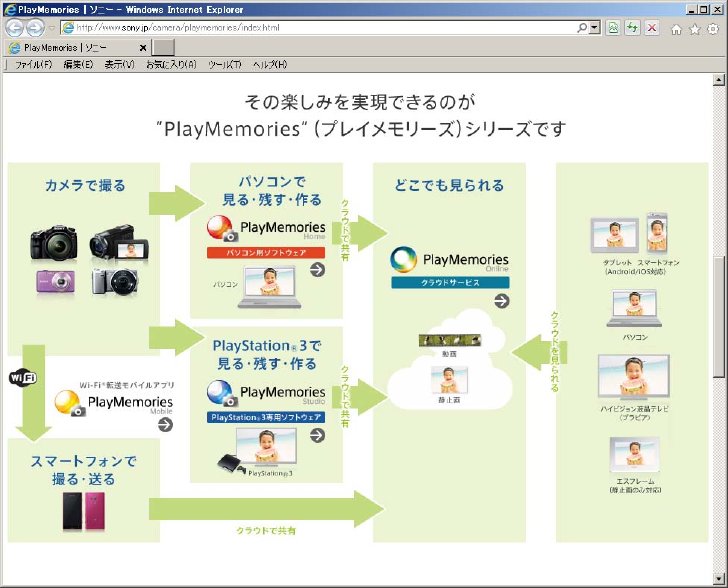Click the PlayMemories Mobile logo
This screenshot has height=588, width=728.
click(114, 403)
